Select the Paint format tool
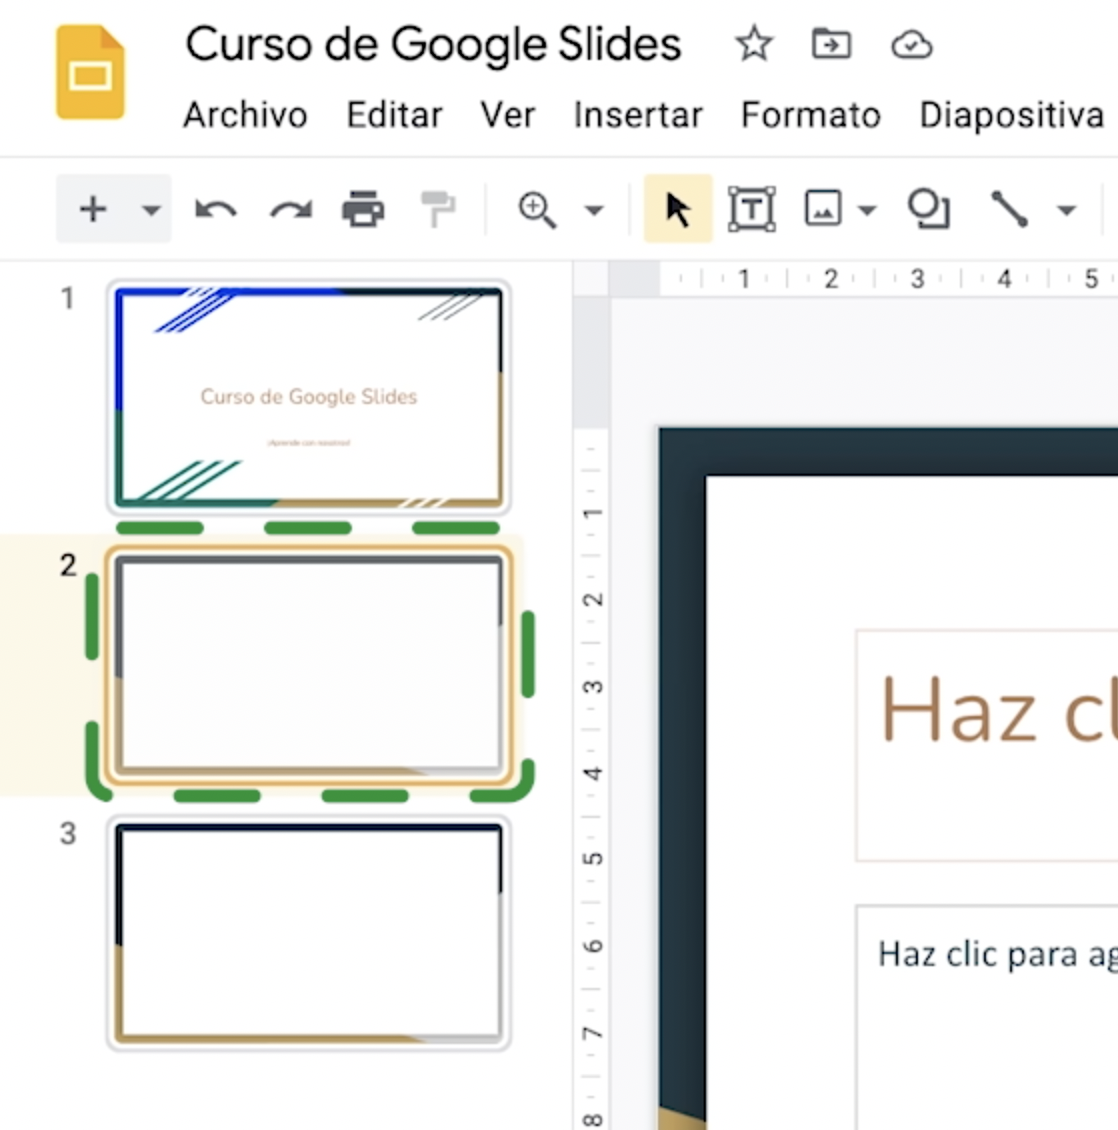Screen dimensions: 1118x1130 (437, 208)
